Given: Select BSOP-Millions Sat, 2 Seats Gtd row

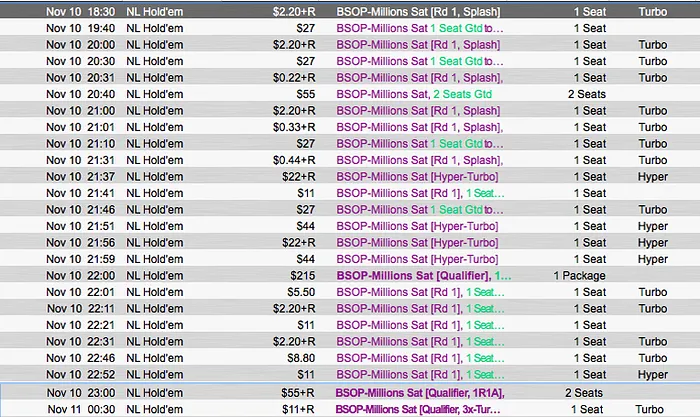Looking at the screenshot, I should [x=350, y=94].
